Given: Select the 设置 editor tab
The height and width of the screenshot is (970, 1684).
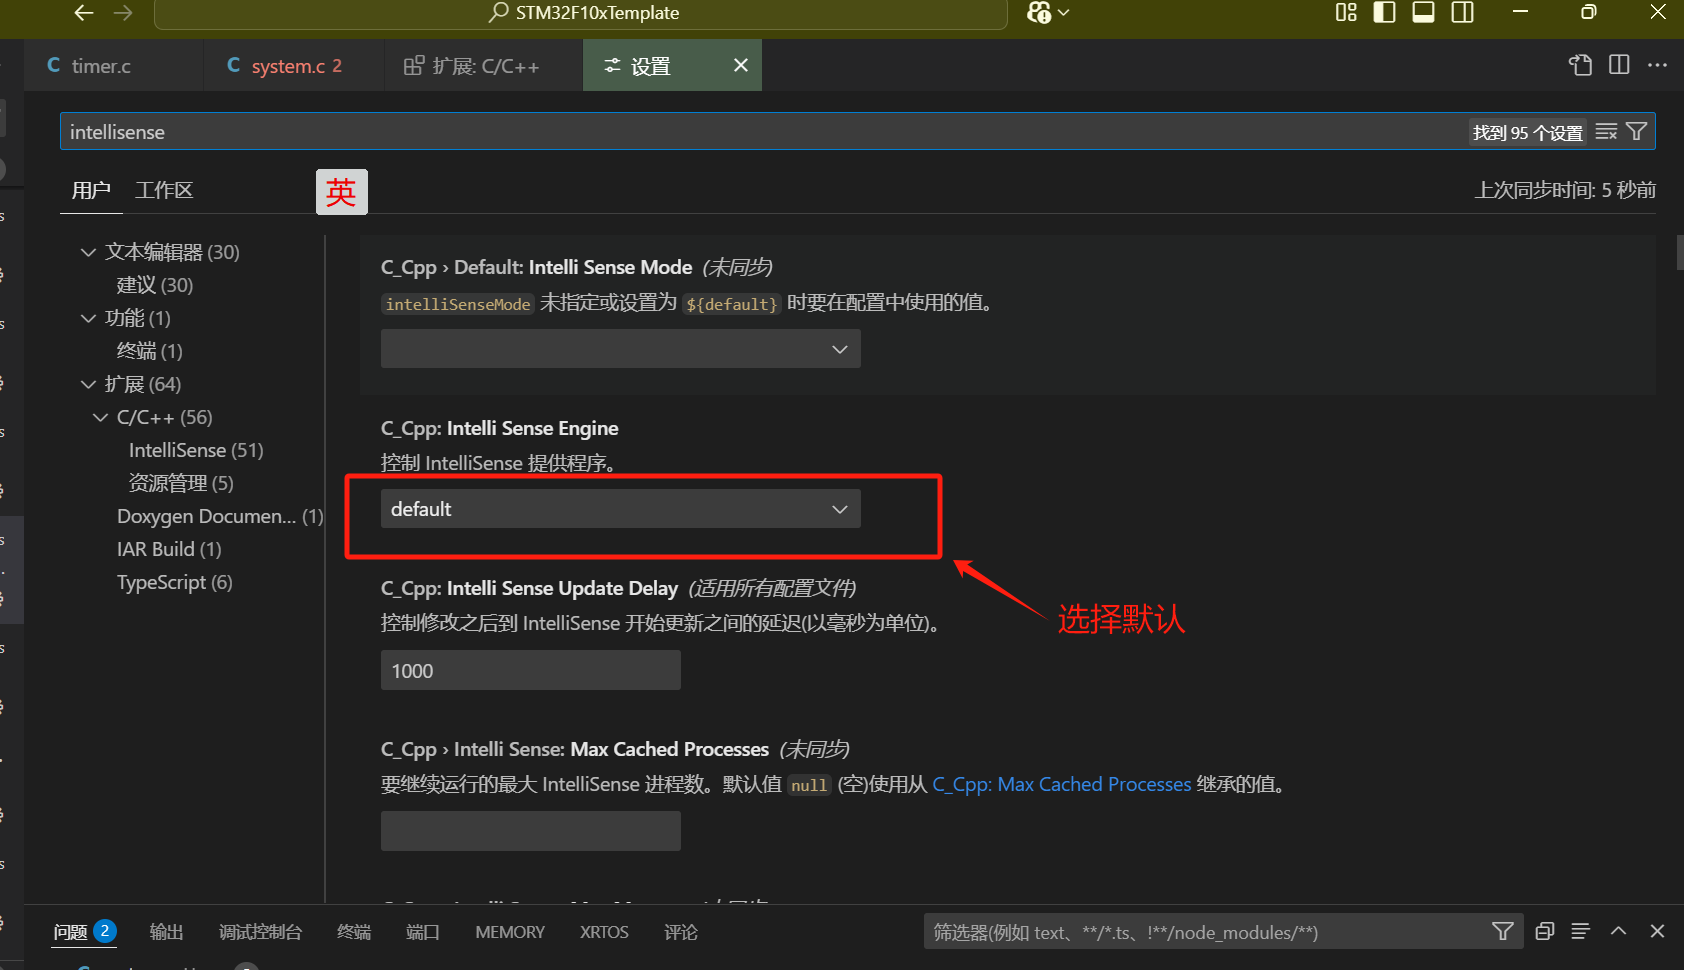Looking at the screenshot, I should coord(672,66).
